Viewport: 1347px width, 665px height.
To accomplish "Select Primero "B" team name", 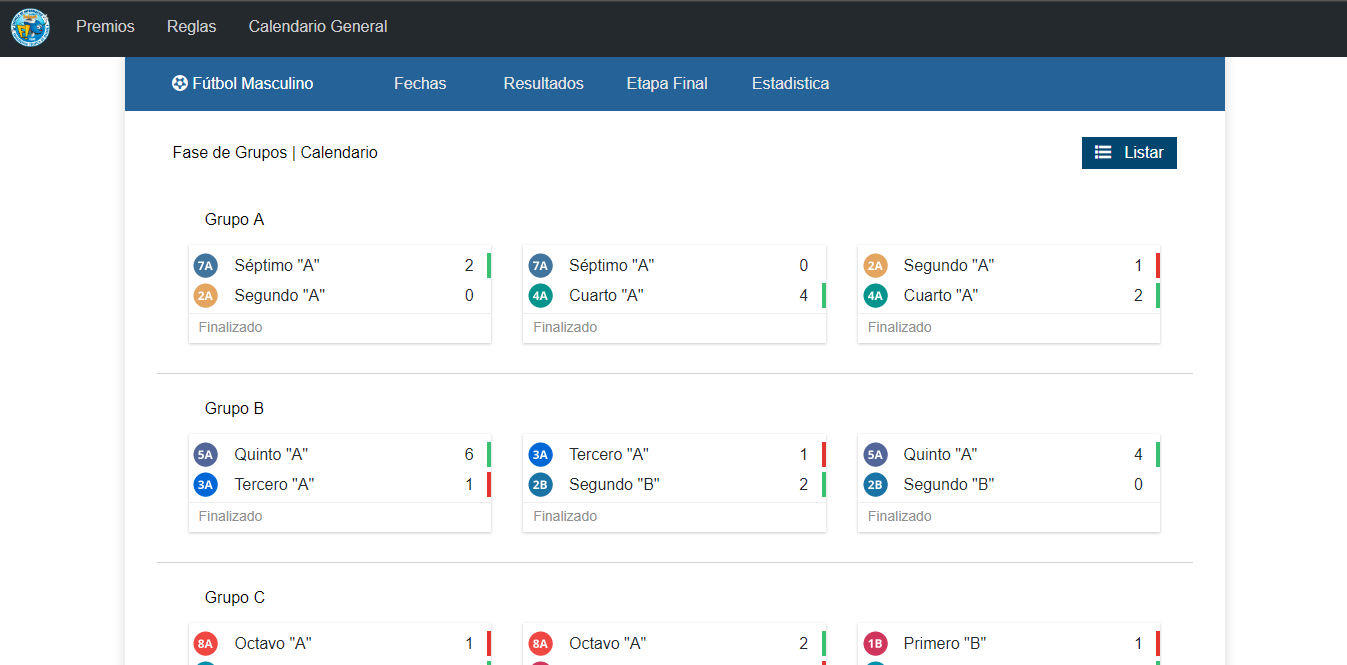I will (945, 644).
